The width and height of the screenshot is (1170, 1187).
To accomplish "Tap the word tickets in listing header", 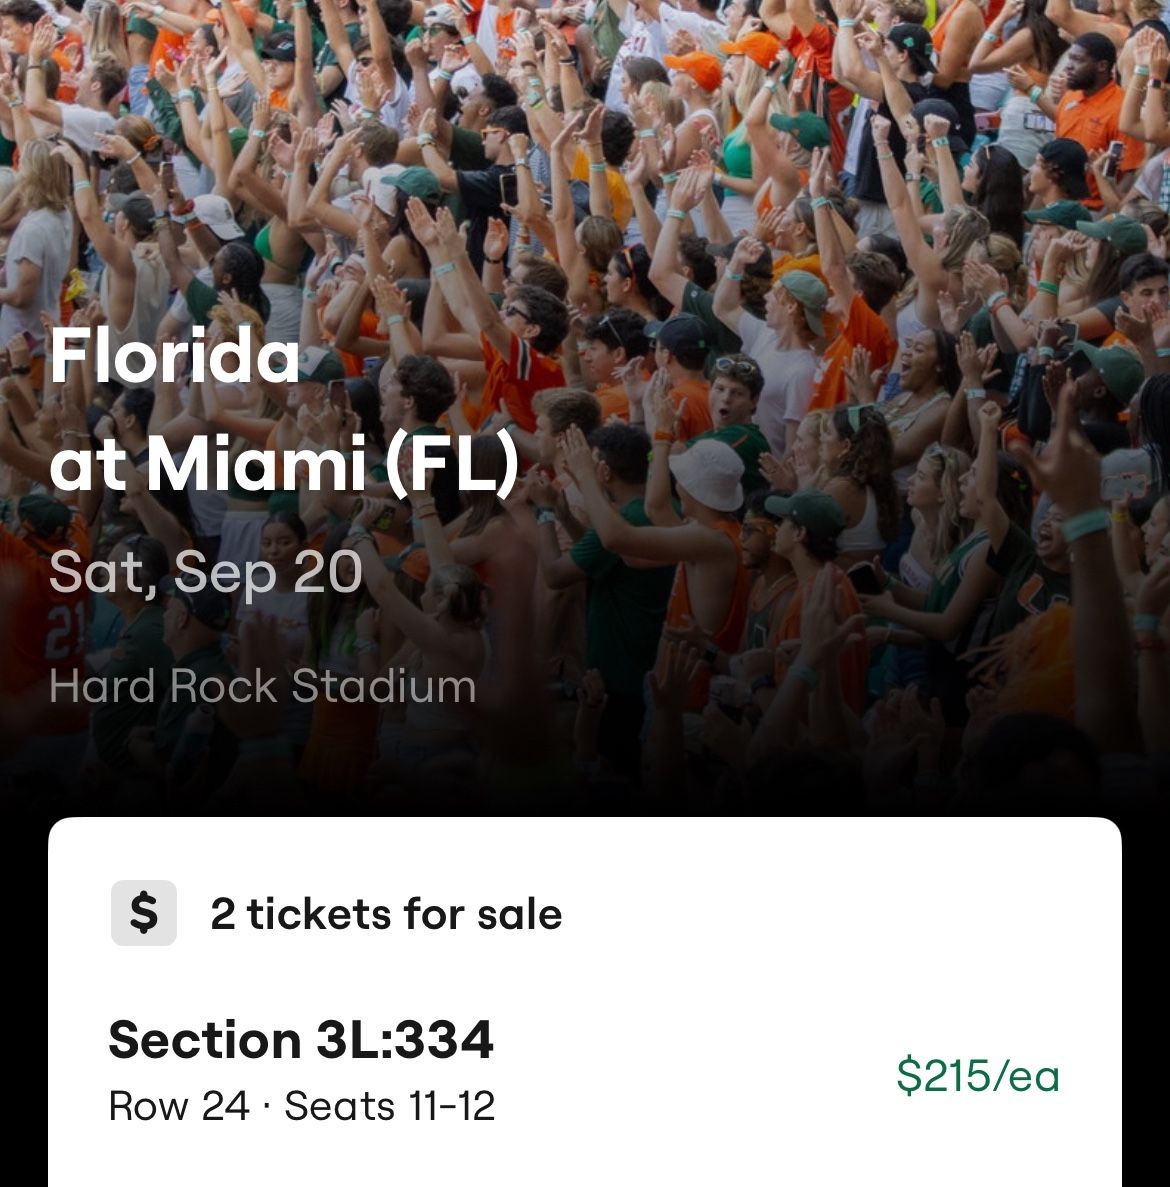I will tap(319, 914).
